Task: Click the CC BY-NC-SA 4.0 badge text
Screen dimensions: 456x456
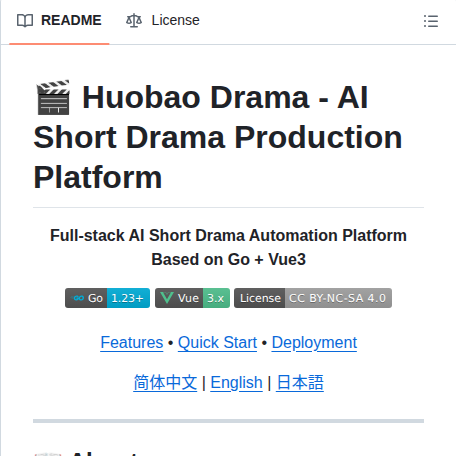Action: 337,298
